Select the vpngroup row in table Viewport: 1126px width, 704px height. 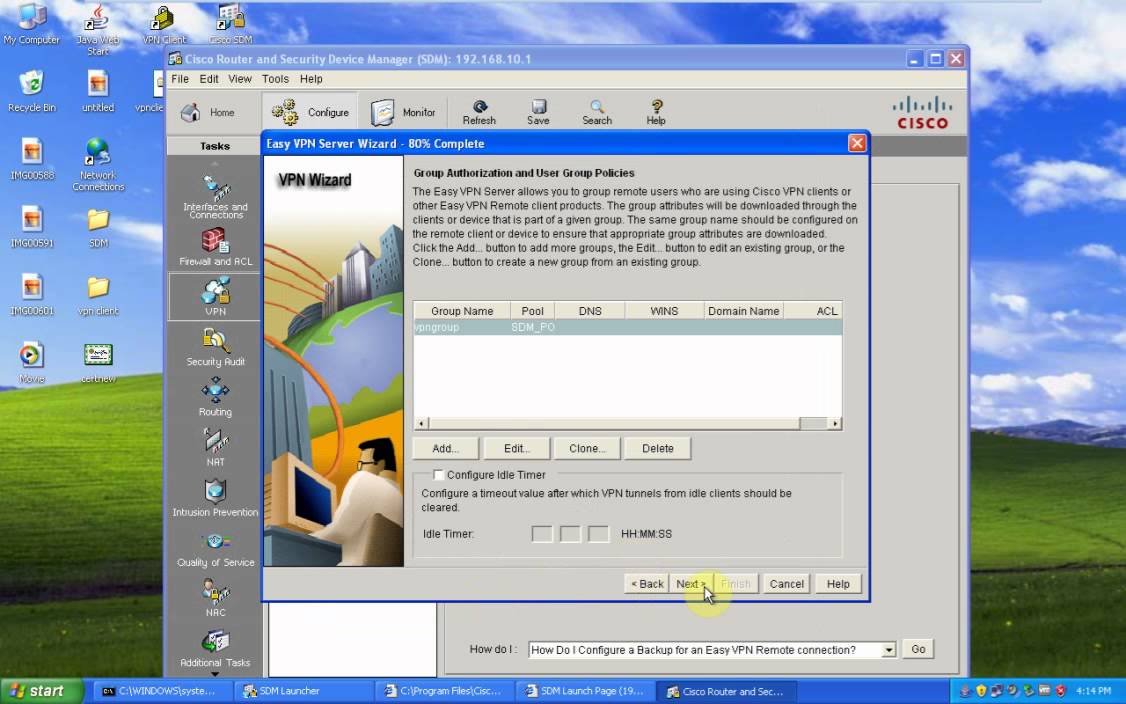coord(628,328)
